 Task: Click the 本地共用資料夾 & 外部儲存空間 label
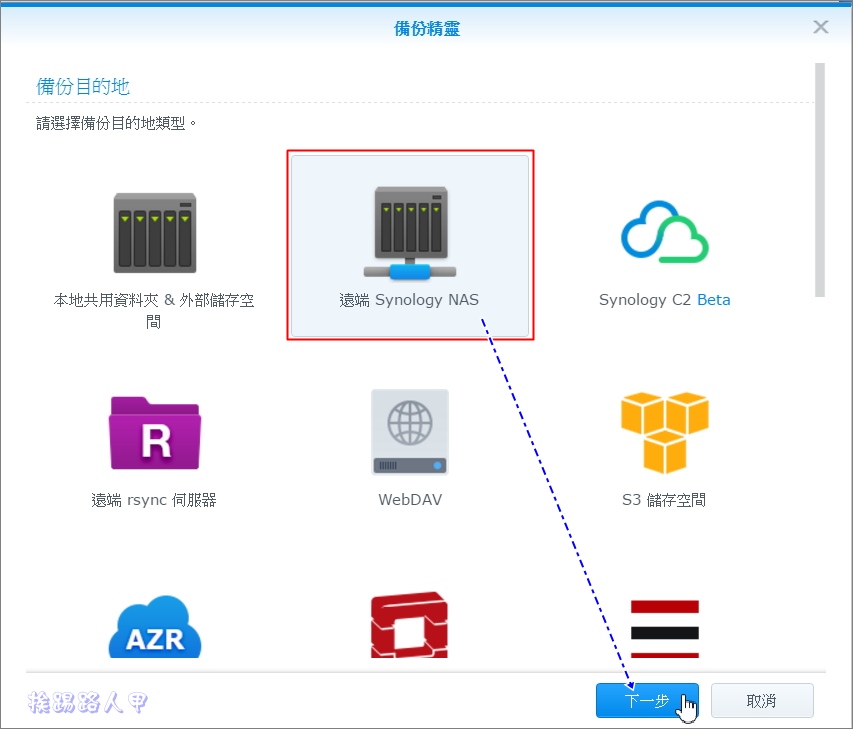pyautogui.click(x=154, y=311)
